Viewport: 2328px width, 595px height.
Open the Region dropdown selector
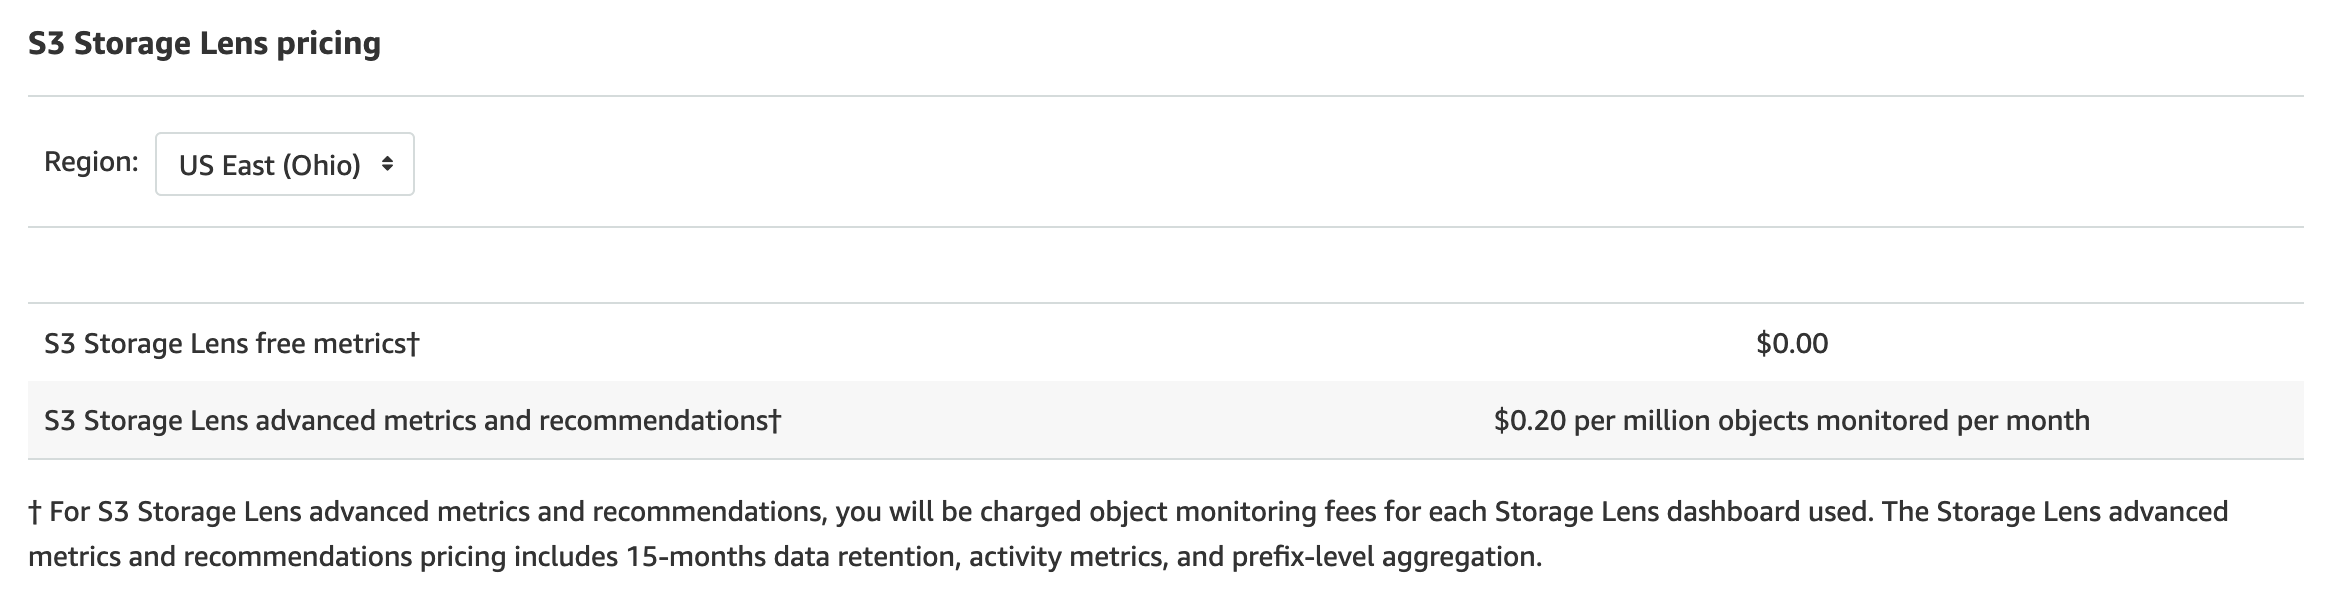click(284, 164)
